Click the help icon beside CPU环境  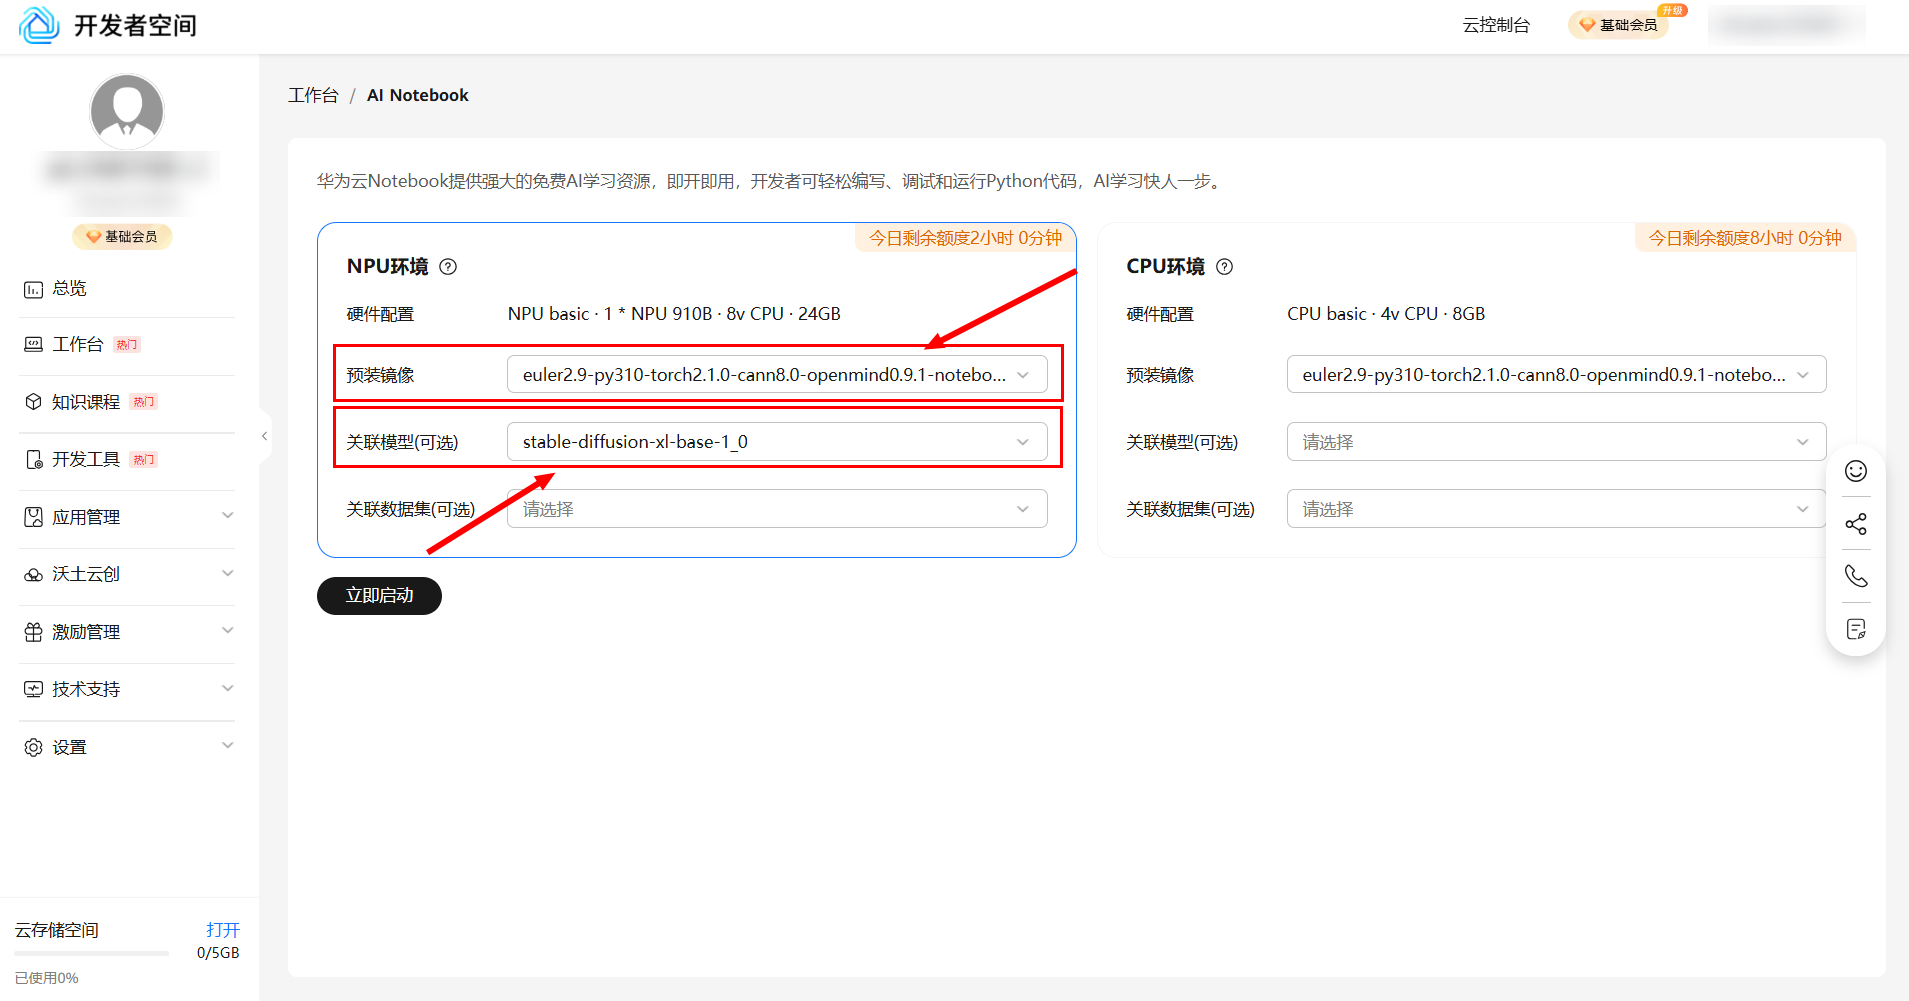(1224, 267)
